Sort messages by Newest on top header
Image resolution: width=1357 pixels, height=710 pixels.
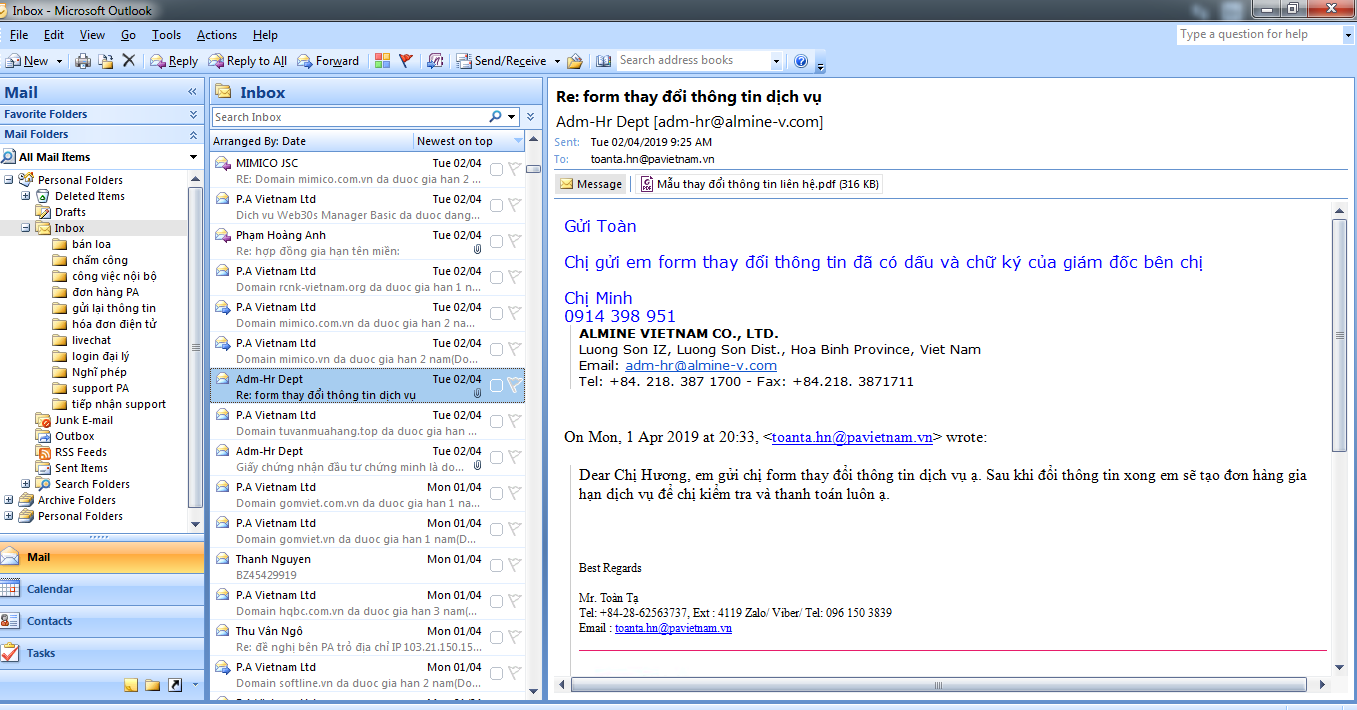(x=468, y=141)
